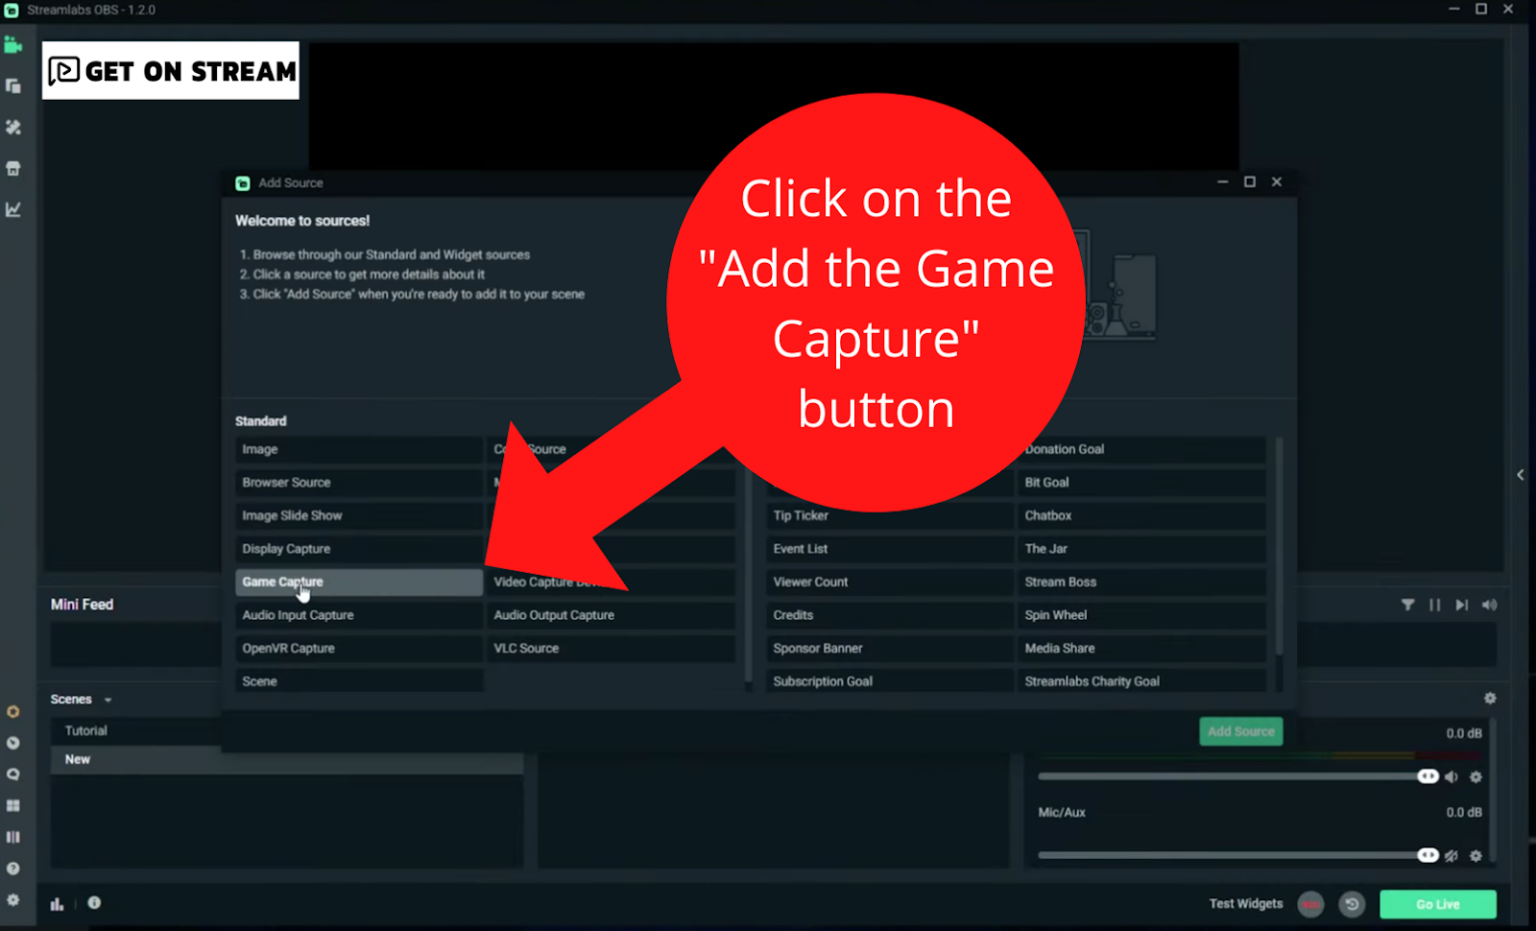Select the Editor icon in the left sidebar
This screenshot has width=1536, height=931.
[x=13, y=44]
